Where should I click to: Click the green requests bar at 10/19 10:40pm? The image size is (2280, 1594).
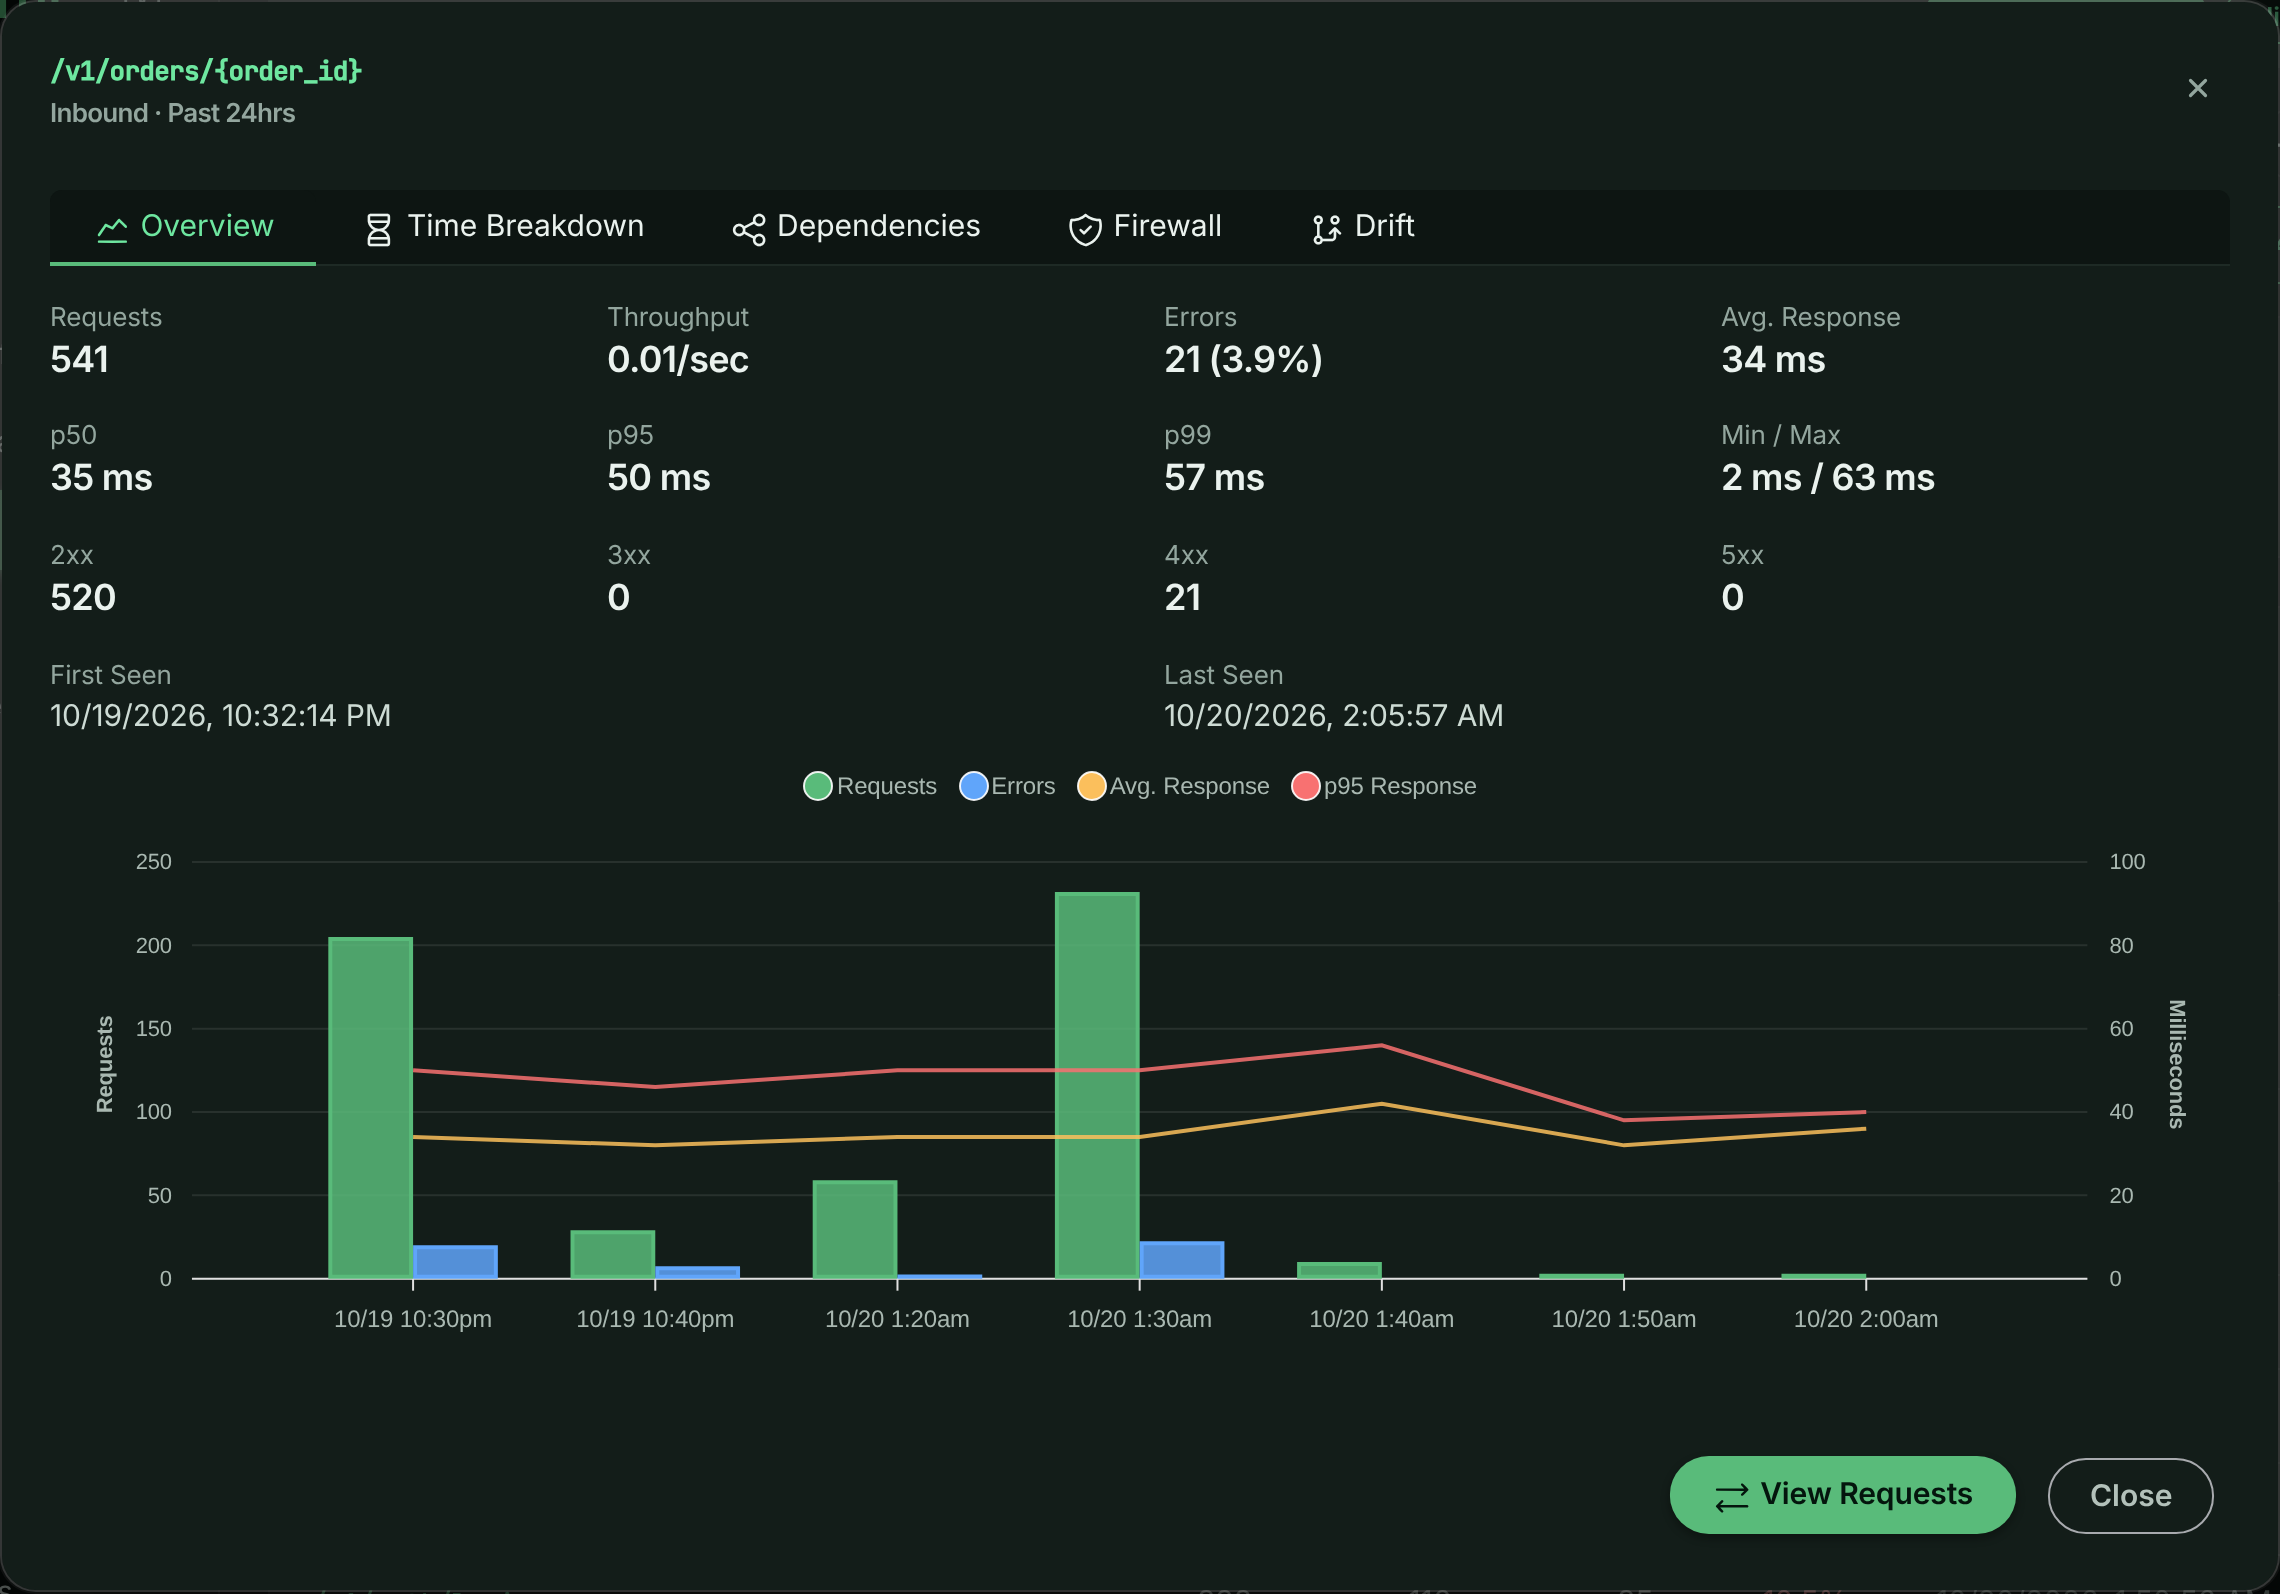[612, 1254]
